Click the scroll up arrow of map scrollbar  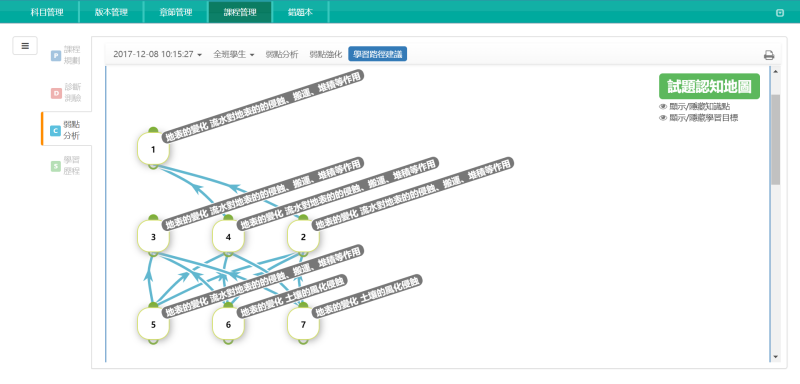(776, 71)
